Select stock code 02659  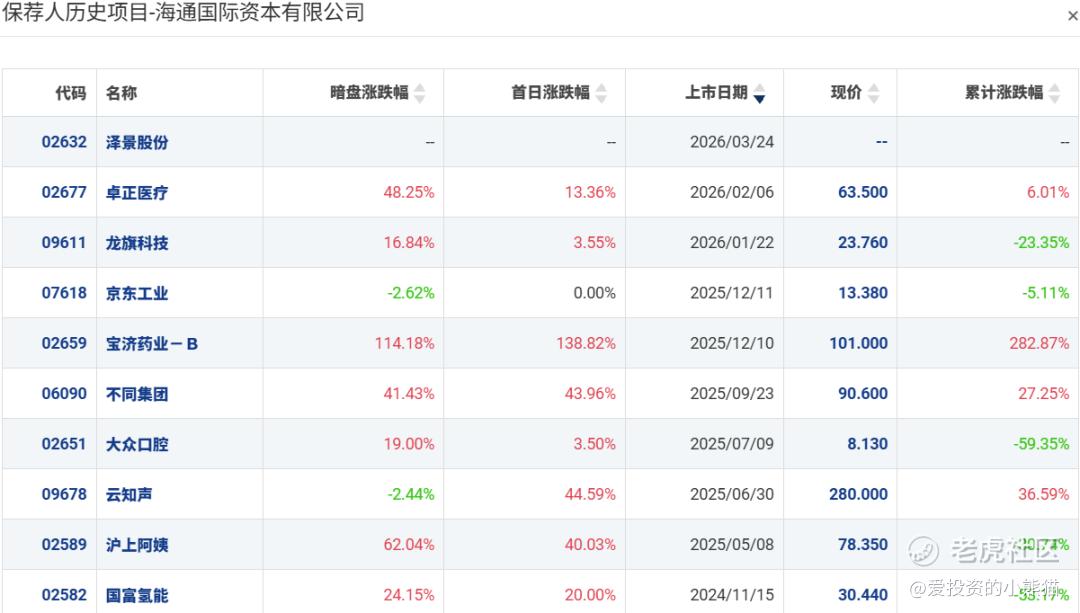tap(64, 343)
